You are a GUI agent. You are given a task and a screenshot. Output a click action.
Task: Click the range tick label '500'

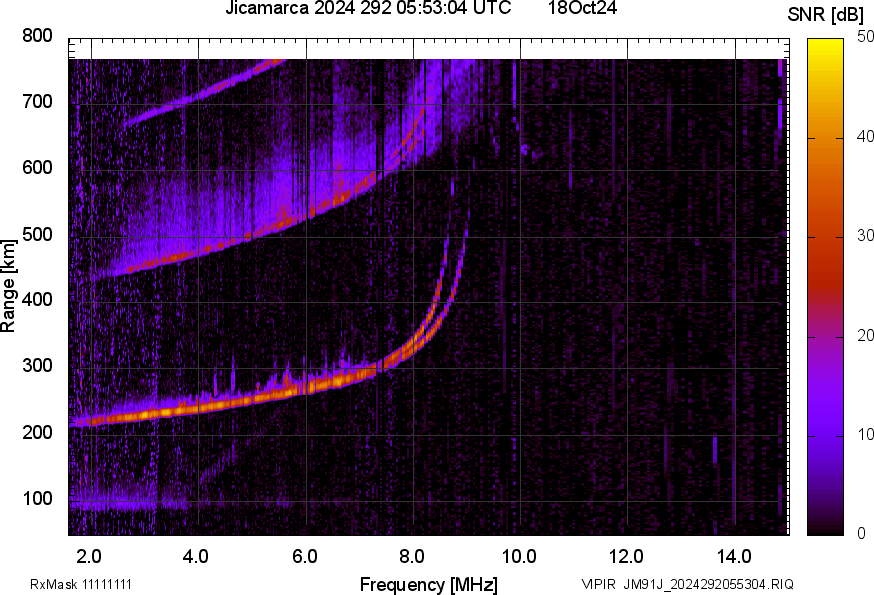coord(37,234)
